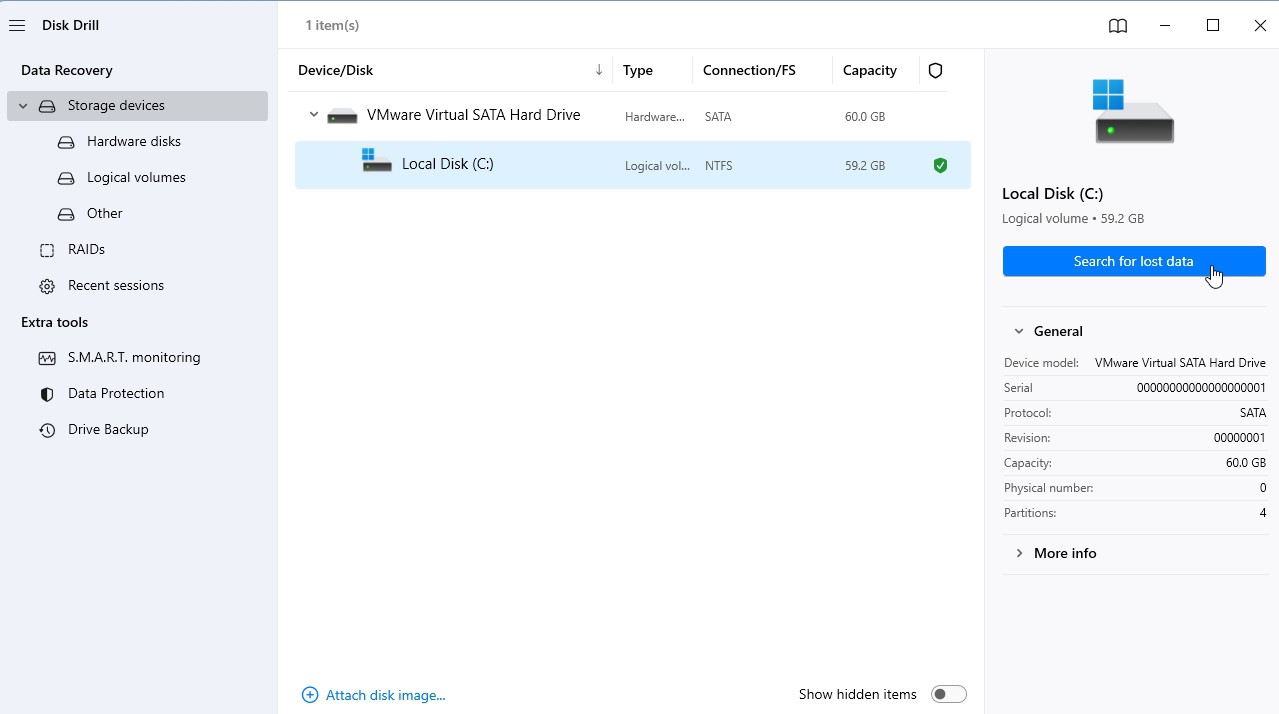Click the large drive image in details panel
The width and height of the screenshot is (1279, 714).
point(1133,111)
